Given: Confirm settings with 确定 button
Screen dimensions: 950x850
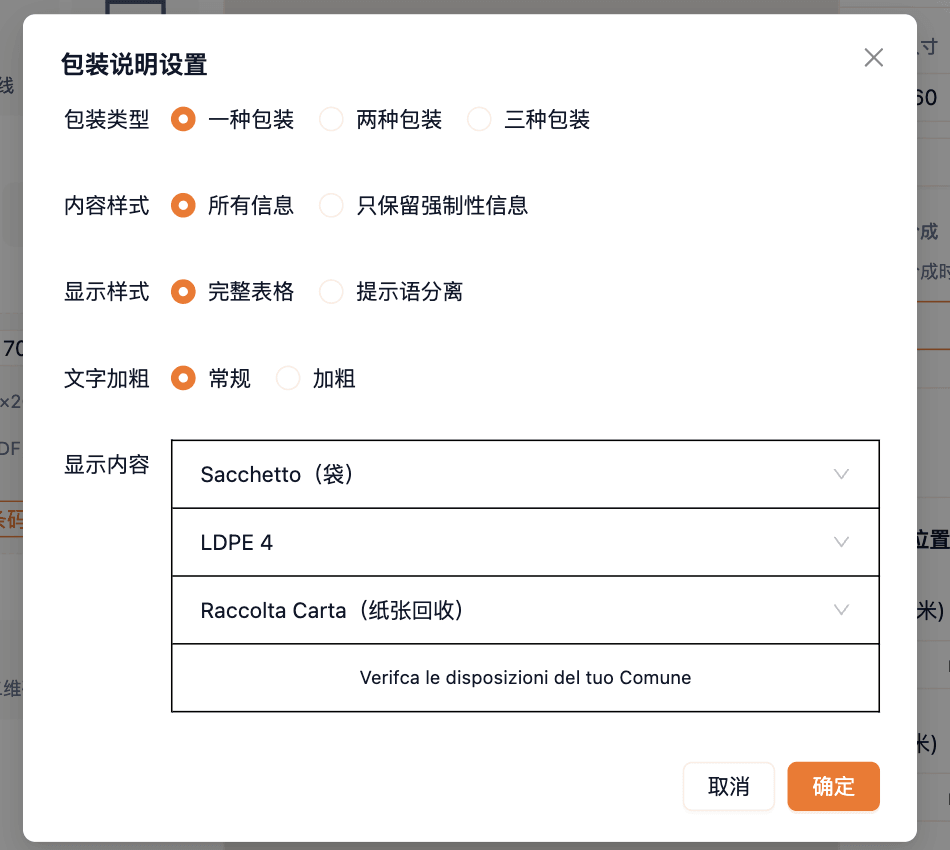Looking at the screenshot, I should tap(833, 786).
